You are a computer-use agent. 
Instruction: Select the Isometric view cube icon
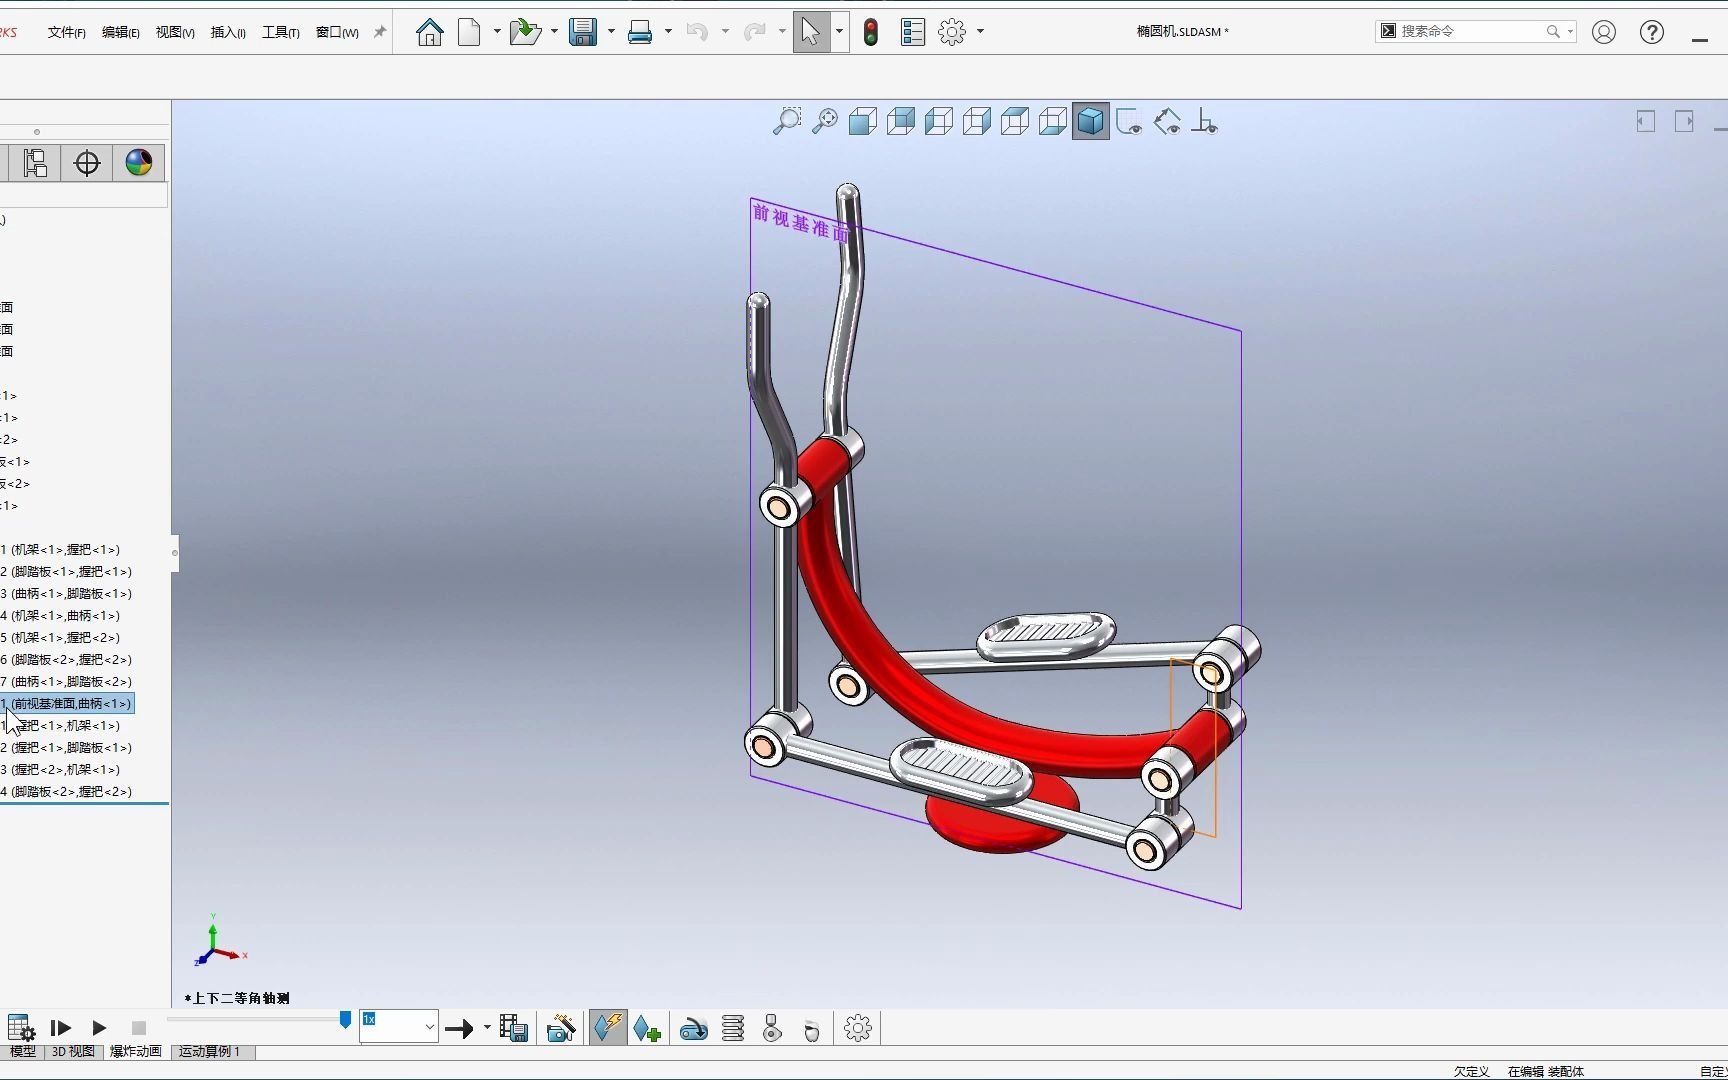tap(1090, 120)
